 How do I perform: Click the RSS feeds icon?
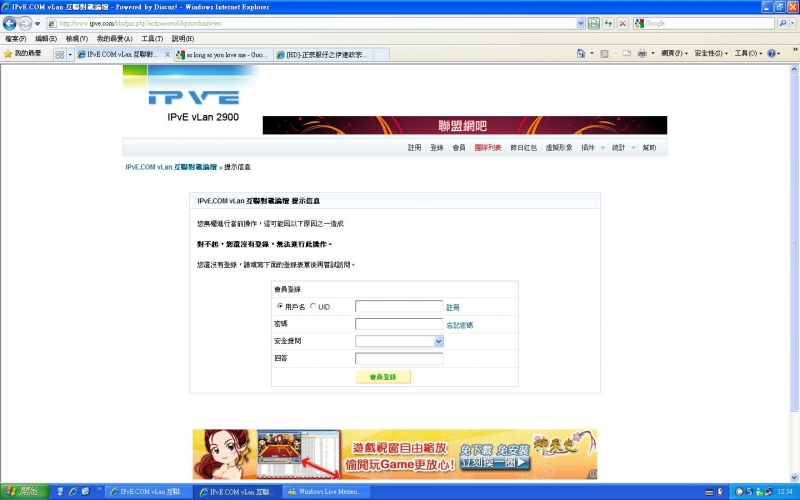[604, 54]
